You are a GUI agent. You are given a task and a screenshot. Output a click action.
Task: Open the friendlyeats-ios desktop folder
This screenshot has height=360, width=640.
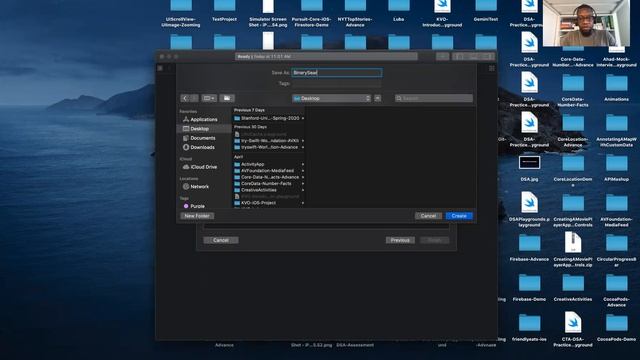point(529,323)
